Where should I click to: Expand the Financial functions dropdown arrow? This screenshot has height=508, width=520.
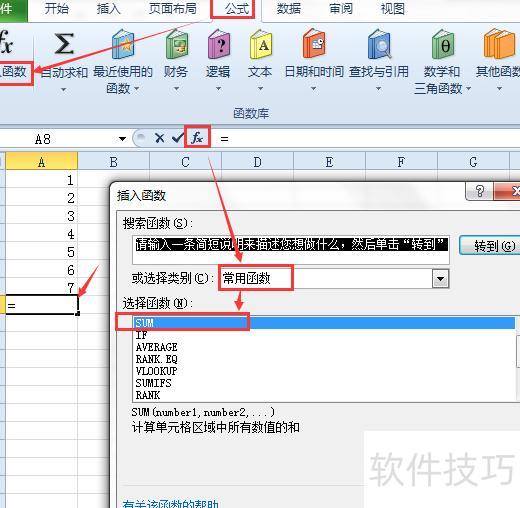tap(177, 89)
